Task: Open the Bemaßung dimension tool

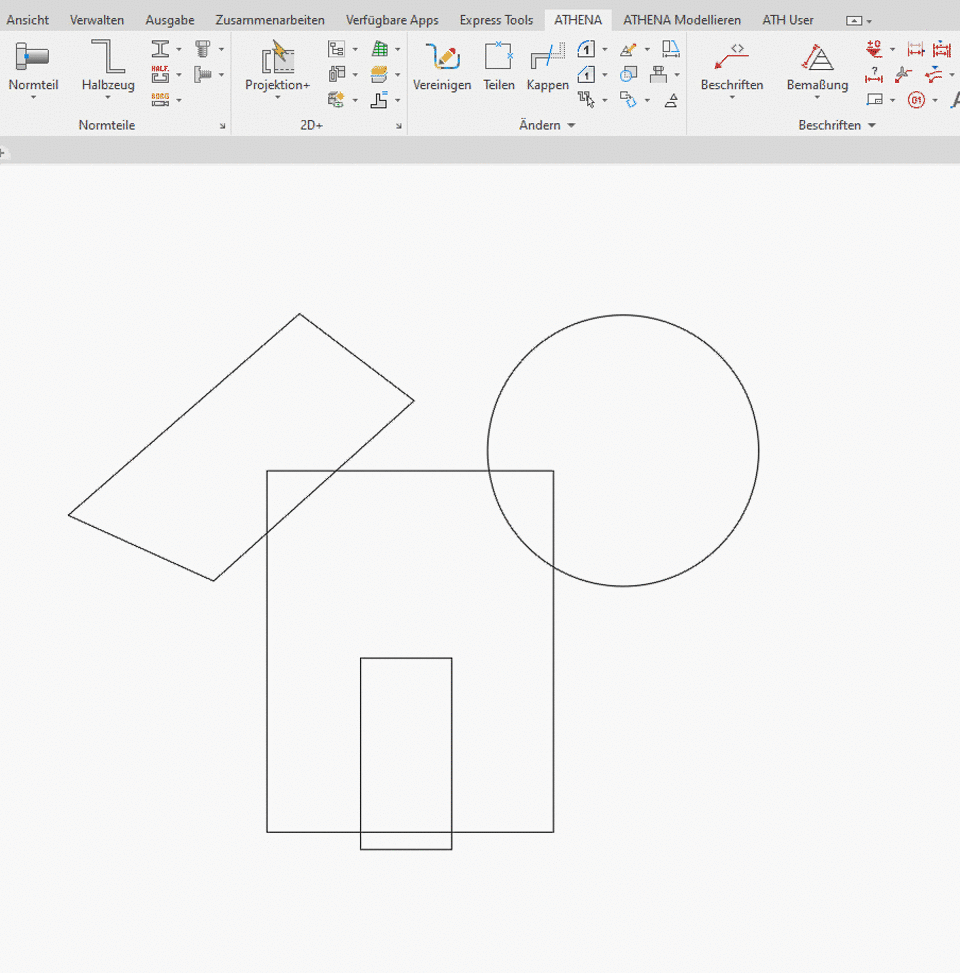Action: pyautogui.click(x=817, y=57)
